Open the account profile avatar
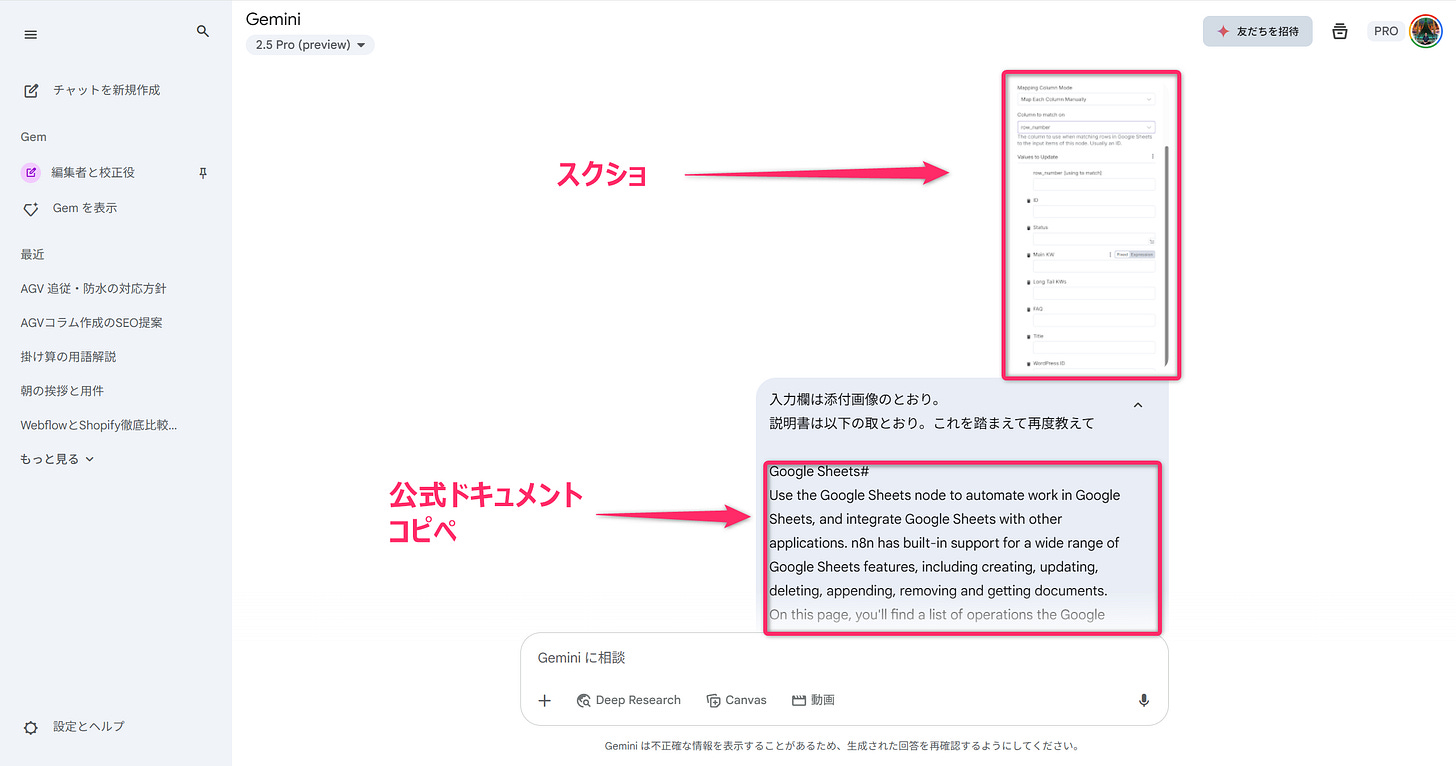The height and width of the screenshot is (766, 1456). coord(1425,31)
